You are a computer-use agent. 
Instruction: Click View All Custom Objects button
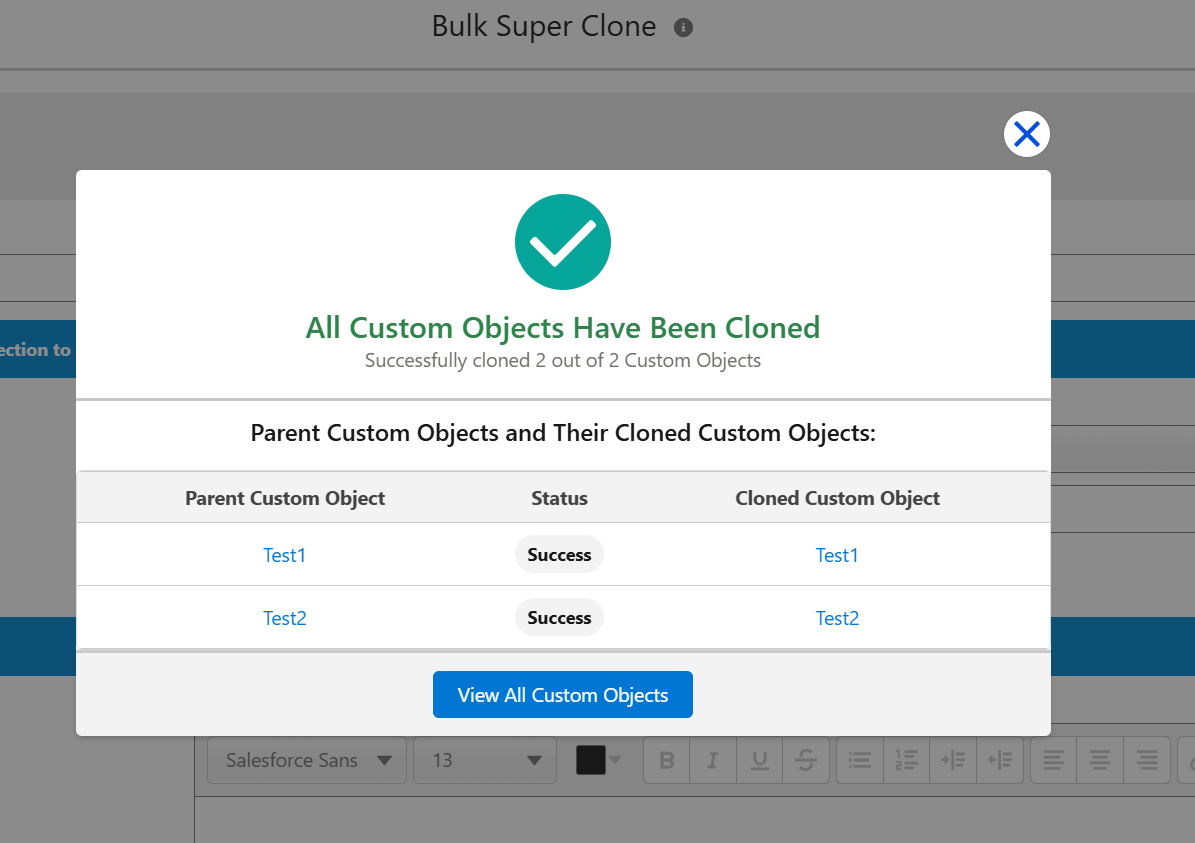coord(562,694)
